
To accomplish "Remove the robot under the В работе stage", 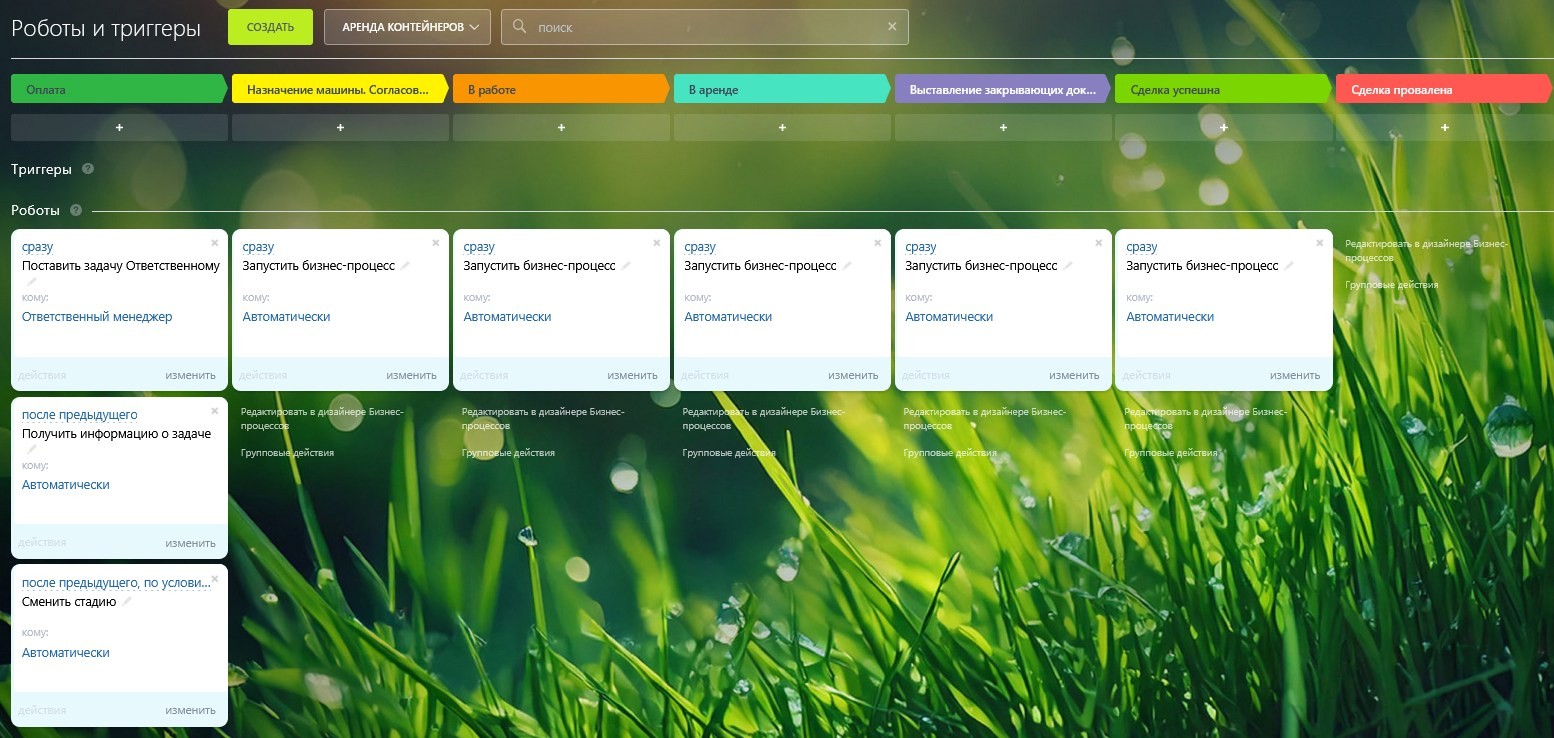I will tap(656, 243).
